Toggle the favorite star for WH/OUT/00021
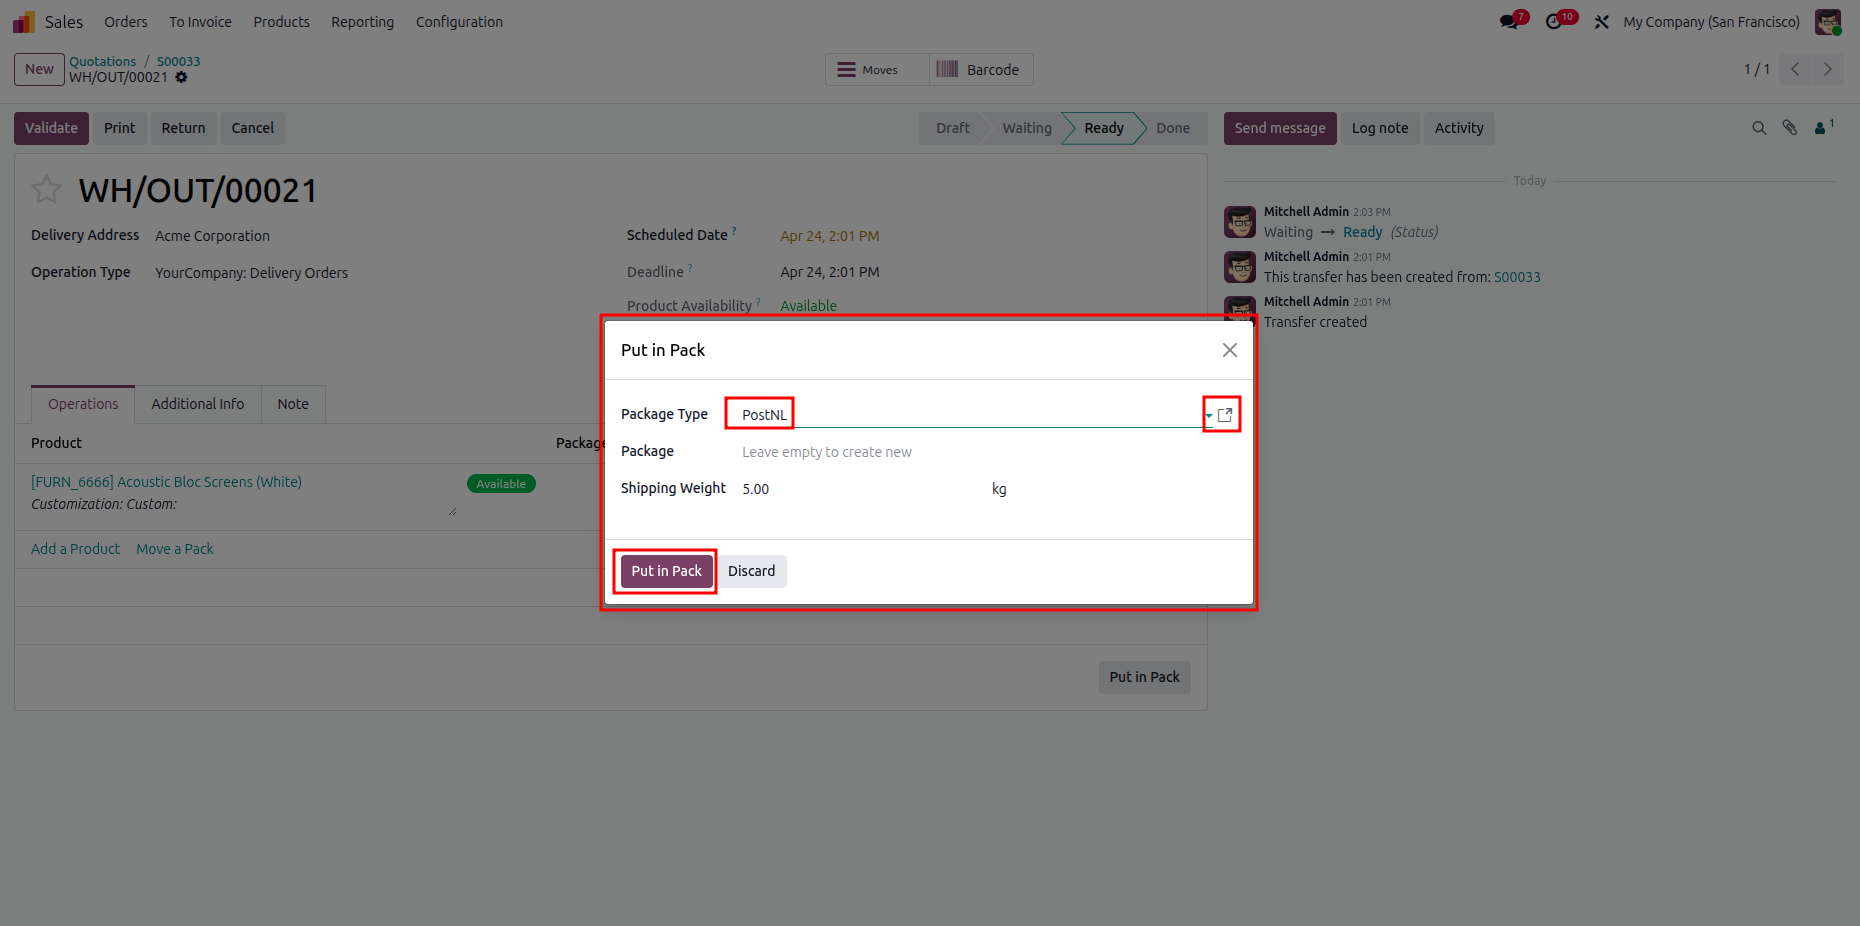1860x926 pixels. (x=47, y=189)
